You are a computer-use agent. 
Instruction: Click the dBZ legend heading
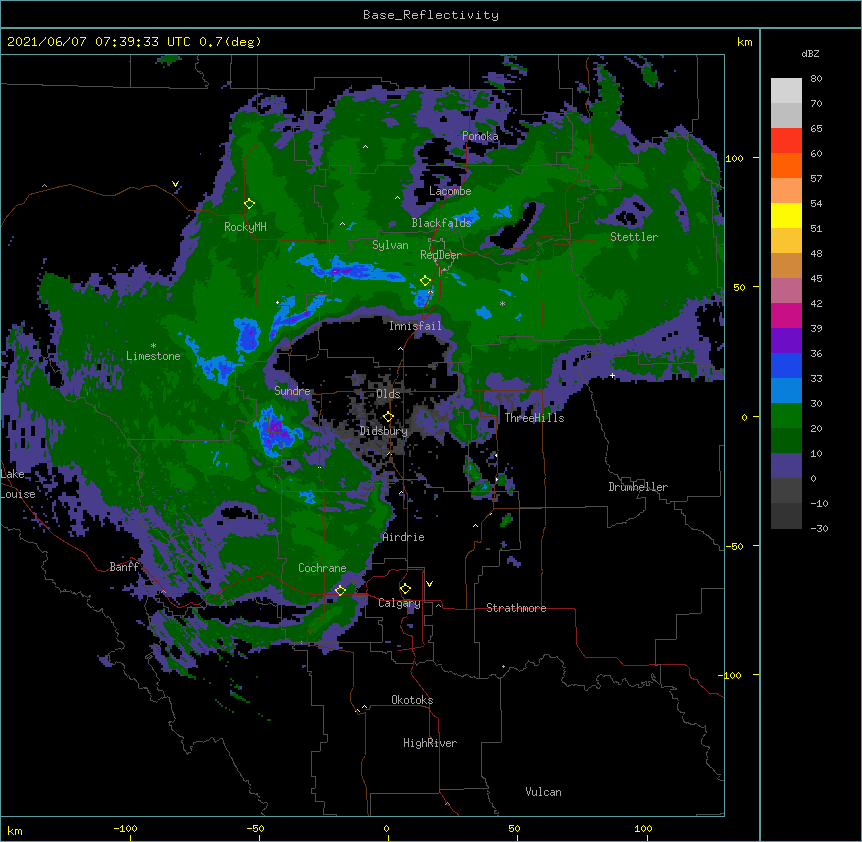pyautogui.click(x=810, y=53)
